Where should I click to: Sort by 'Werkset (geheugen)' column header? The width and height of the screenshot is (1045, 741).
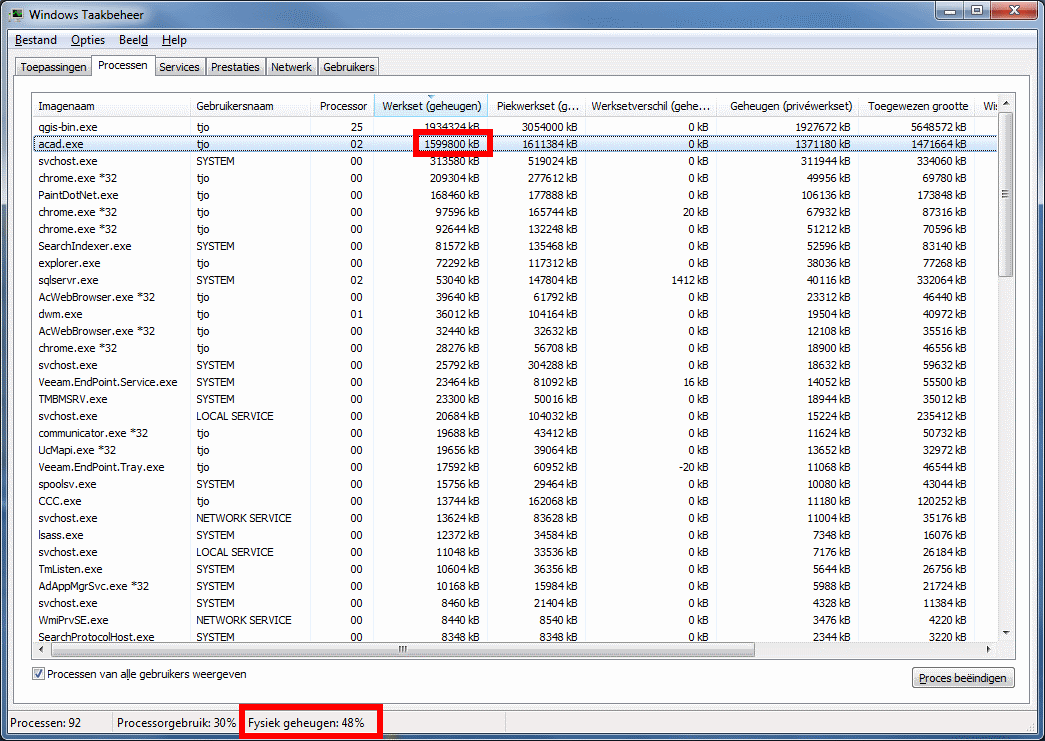click(x=430, y=105)
